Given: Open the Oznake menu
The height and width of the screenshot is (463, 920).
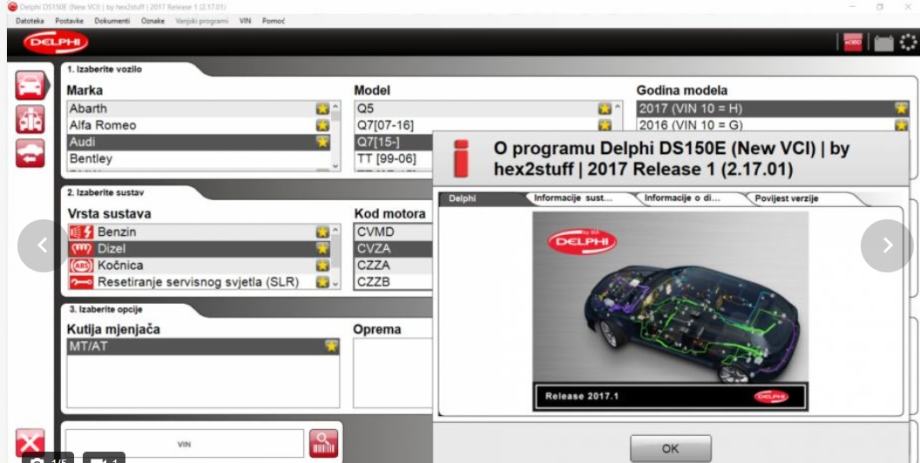Looking at the screenshot, I should click(153, 21).
